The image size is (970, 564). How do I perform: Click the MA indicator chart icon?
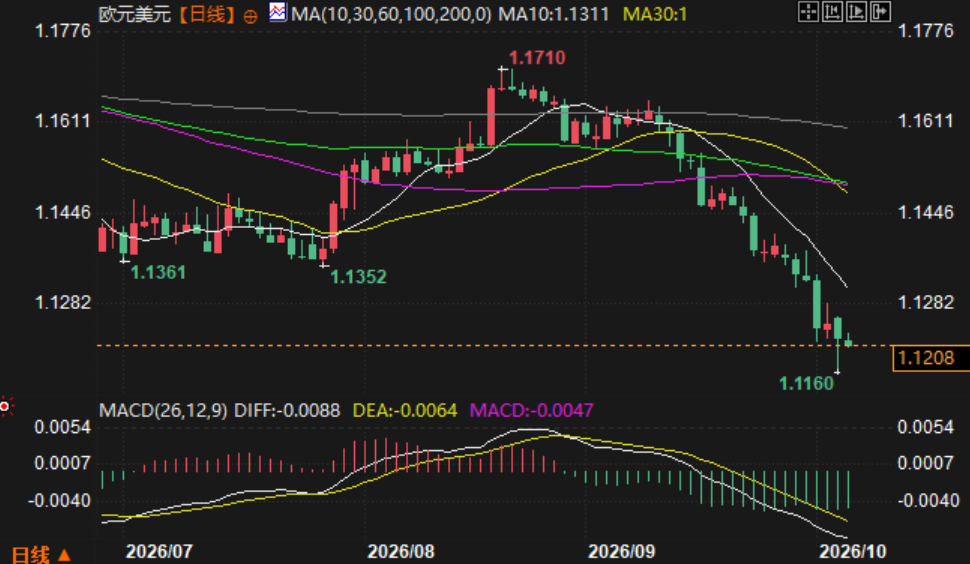[278, 11]
